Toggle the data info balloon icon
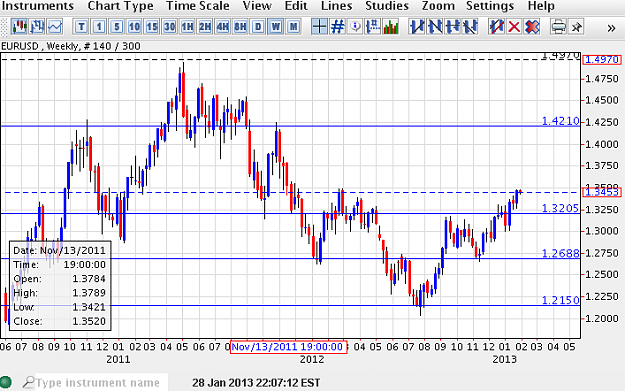The height and width of the screenshot is (391, 625). tap(355, 27)
